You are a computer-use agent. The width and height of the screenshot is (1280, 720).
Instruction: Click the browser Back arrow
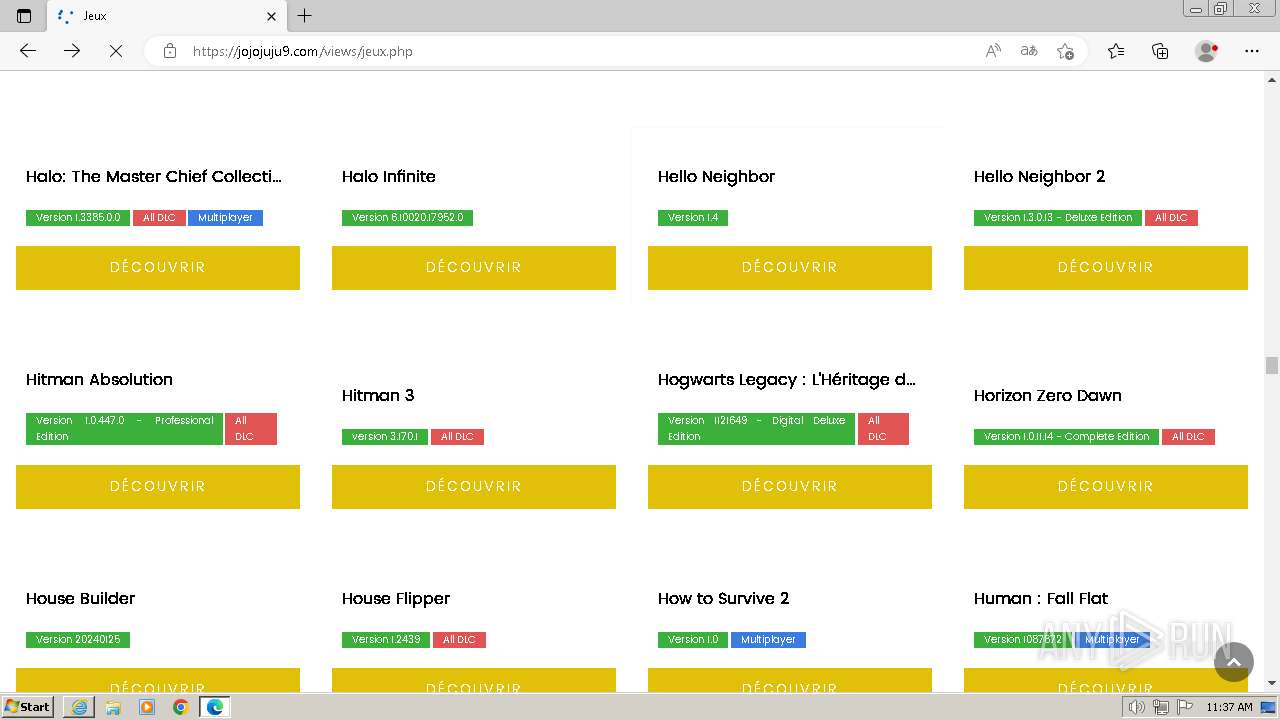[x=28, y=51]
